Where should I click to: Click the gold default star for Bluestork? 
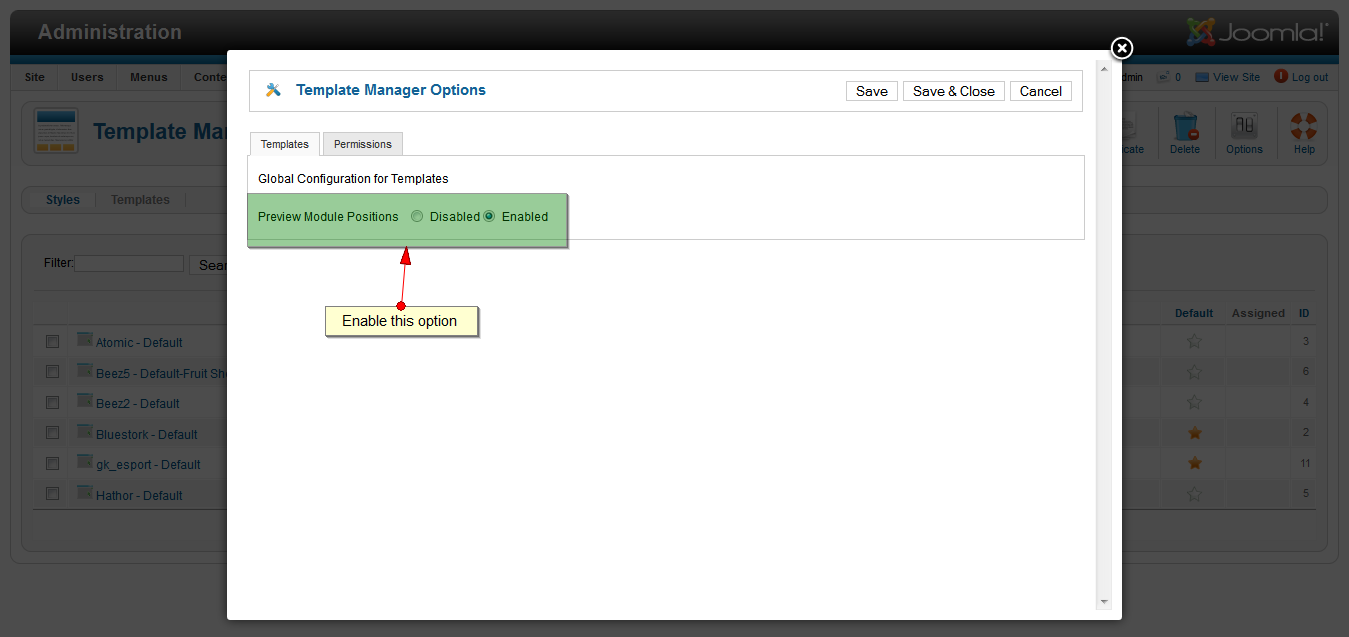(x=1194, y=433)
